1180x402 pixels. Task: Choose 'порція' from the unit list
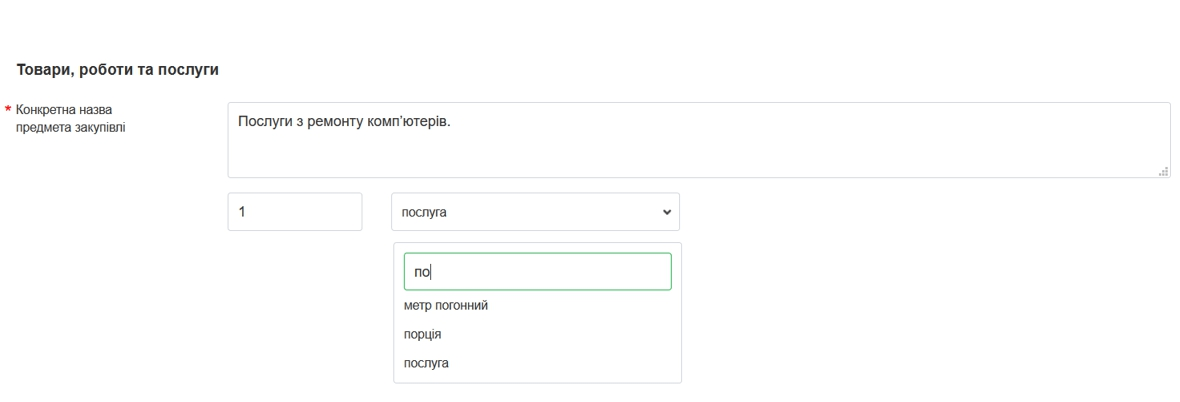tap(422, 335)
